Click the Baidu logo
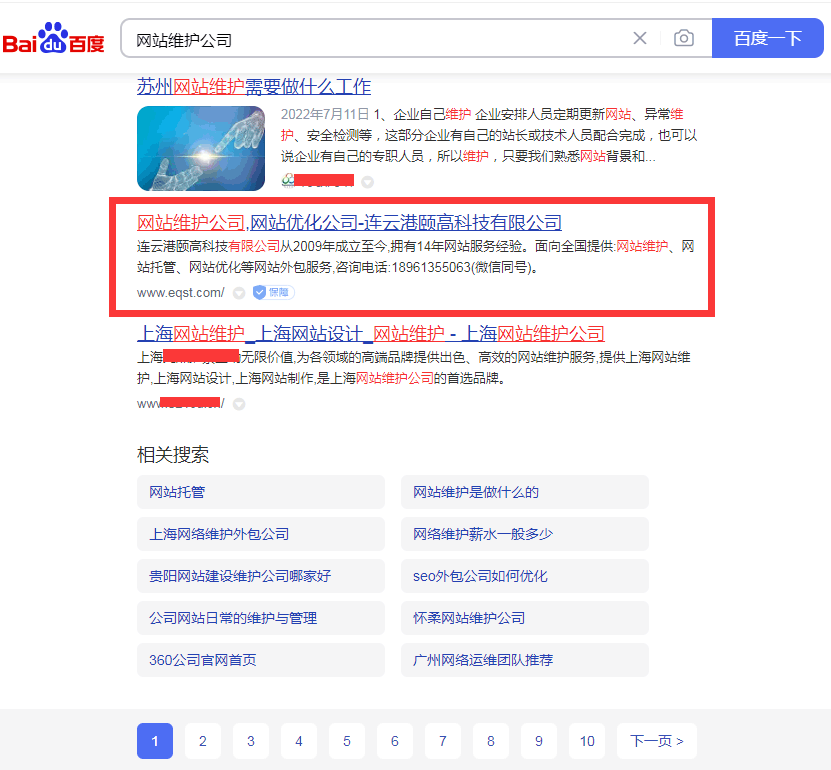 click(x=54, y=38)
